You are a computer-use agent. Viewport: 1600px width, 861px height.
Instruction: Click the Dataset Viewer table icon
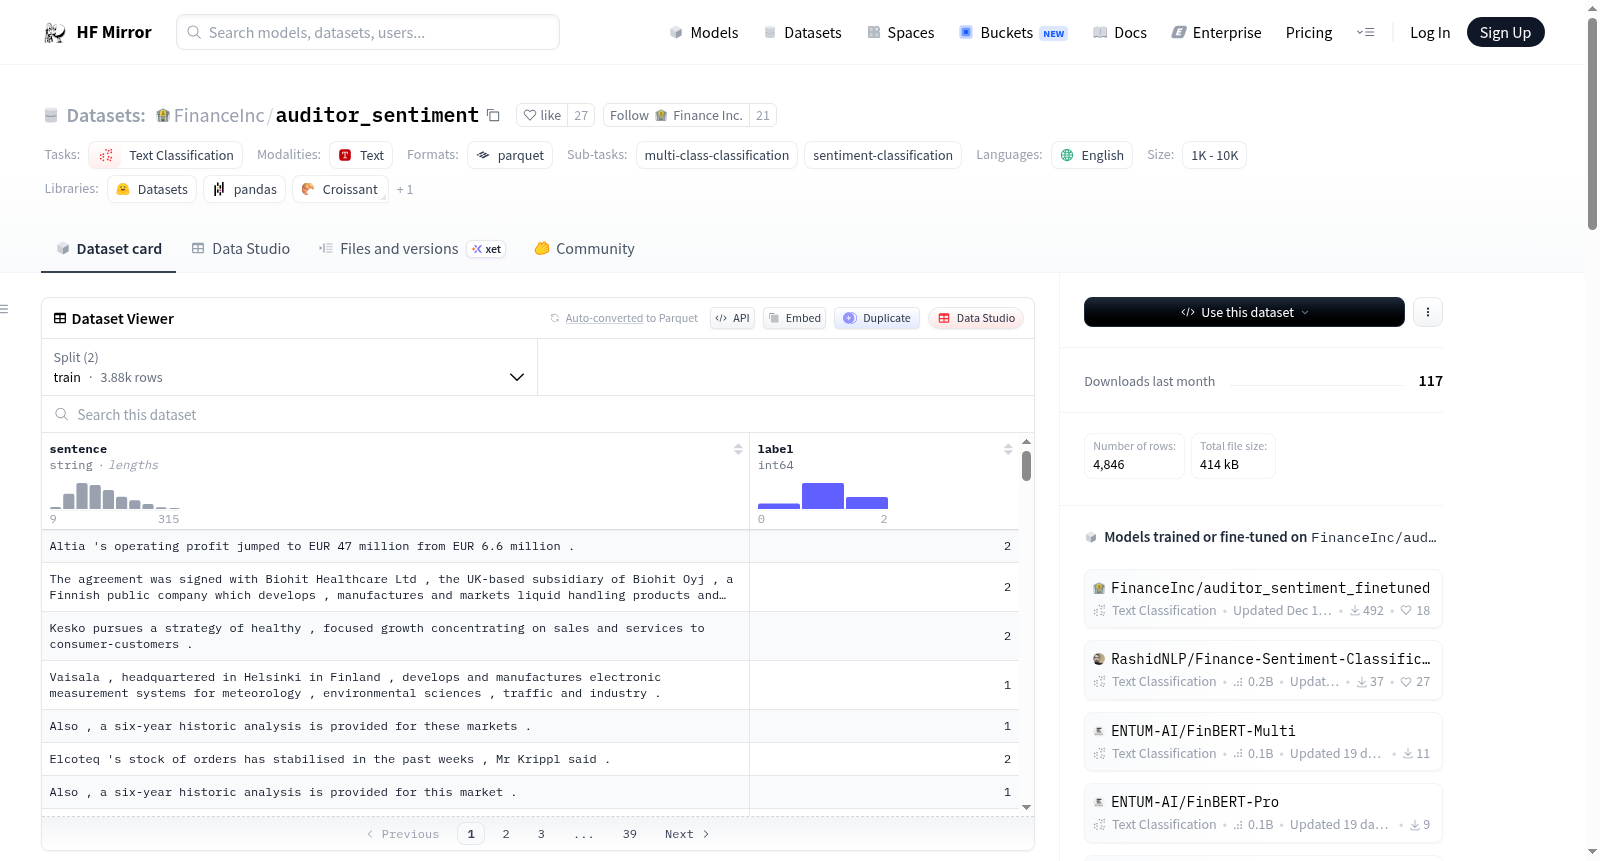tap(60, 318)
